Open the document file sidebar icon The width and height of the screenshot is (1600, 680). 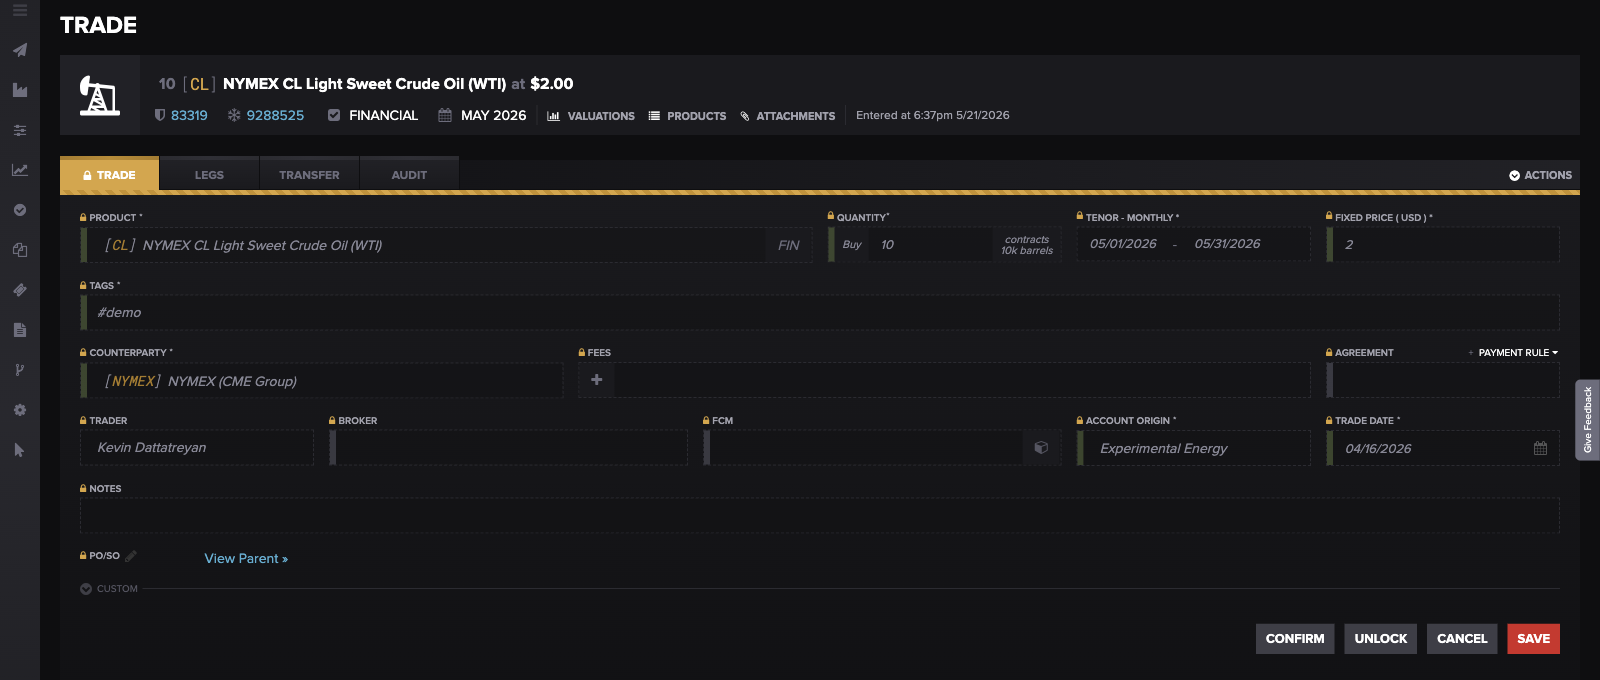[19, 330]
